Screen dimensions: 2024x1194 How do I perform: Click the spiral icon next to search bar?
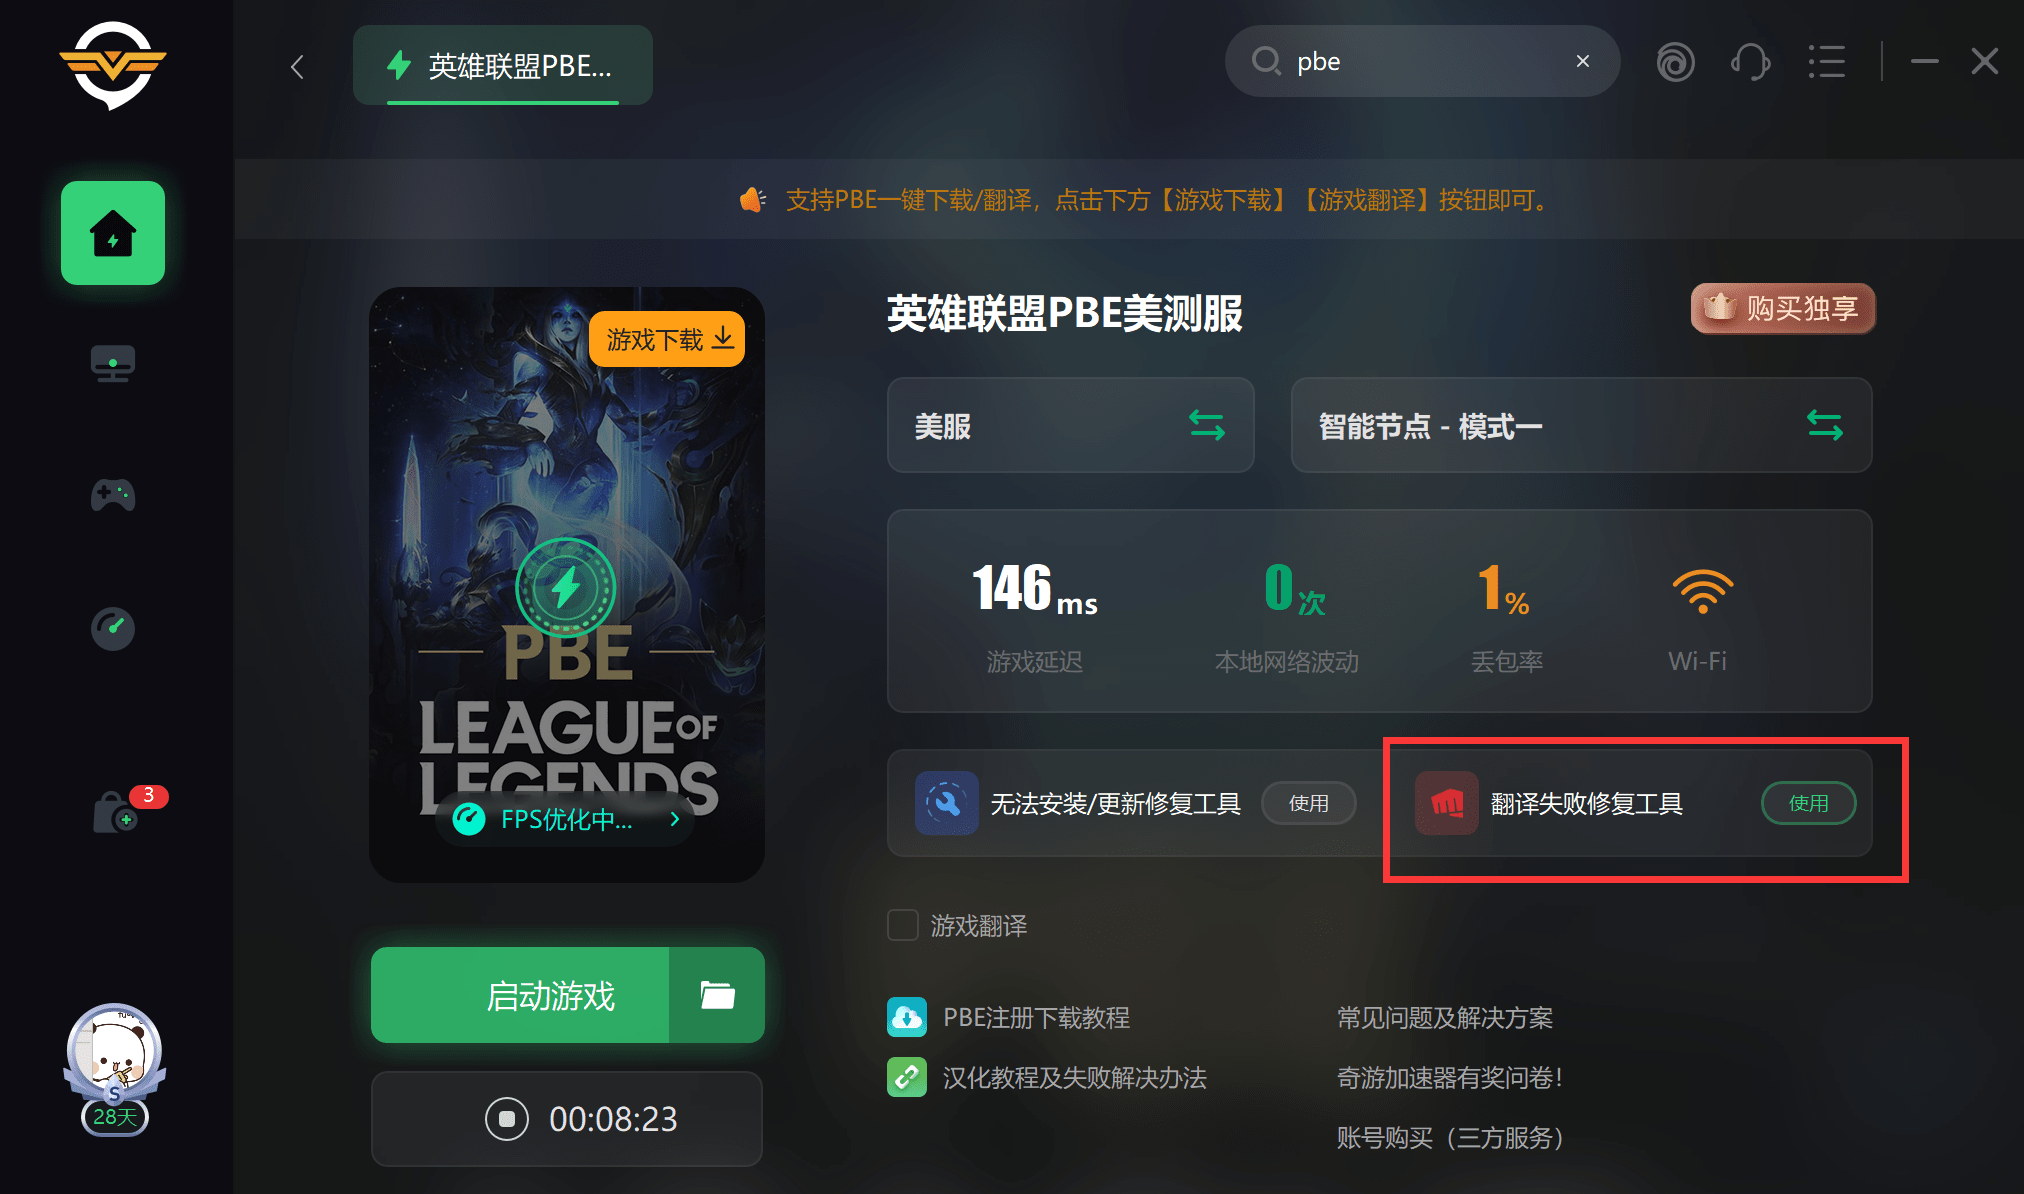tap(1676, 62)
